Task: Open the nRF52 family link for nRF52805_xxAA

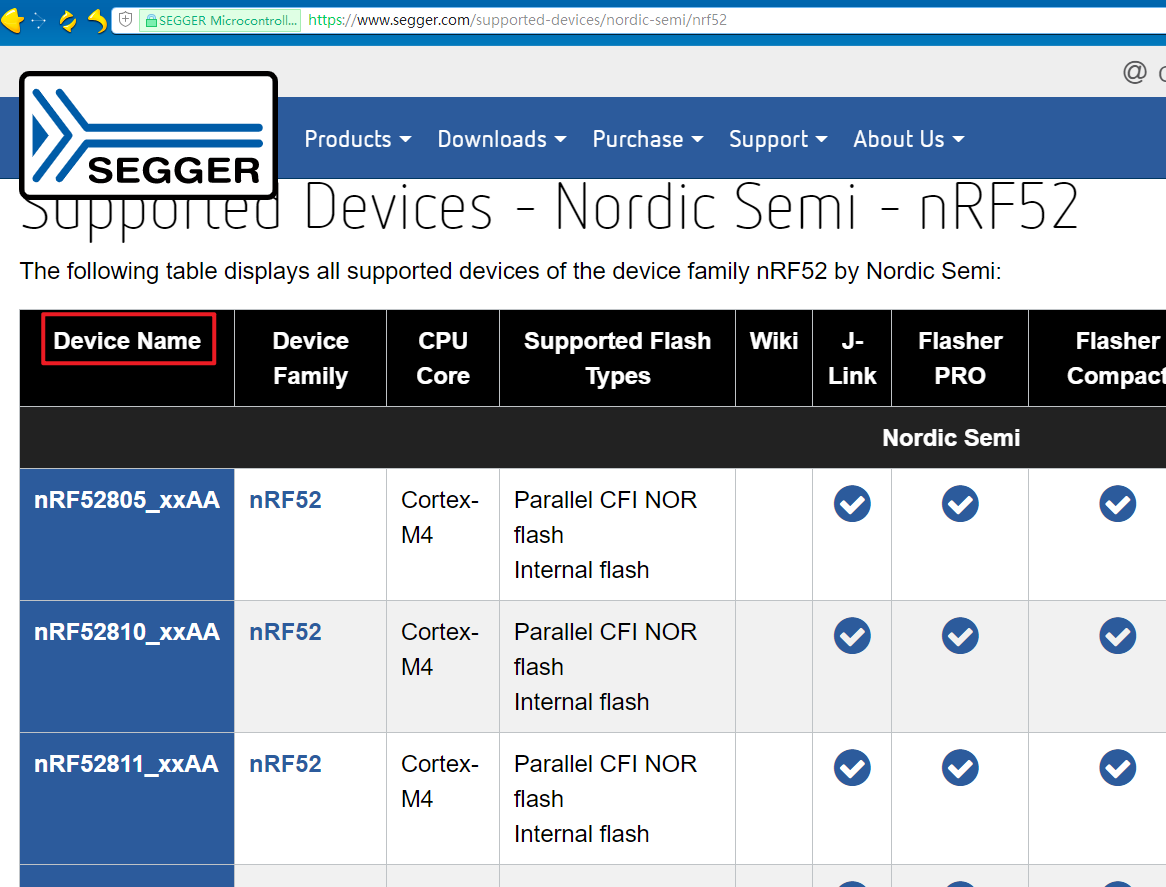Action: click(285, 500)
